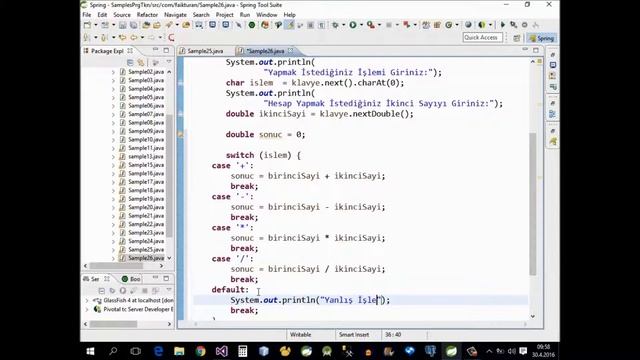This screenshot has width=640, height=360.
Task: Click the editor vertical scrollbar thumb
Action: (533, 204)
